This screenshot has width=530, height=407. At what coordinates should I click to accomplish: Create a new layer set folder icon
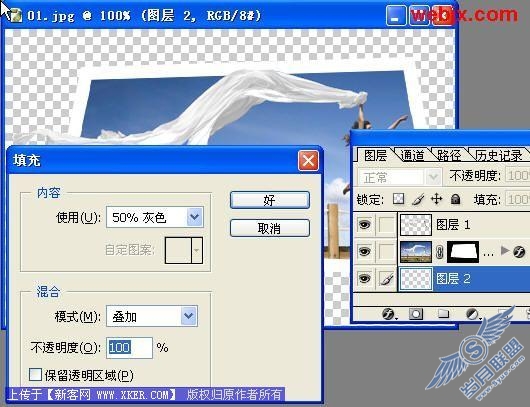(x=443, y=314)
